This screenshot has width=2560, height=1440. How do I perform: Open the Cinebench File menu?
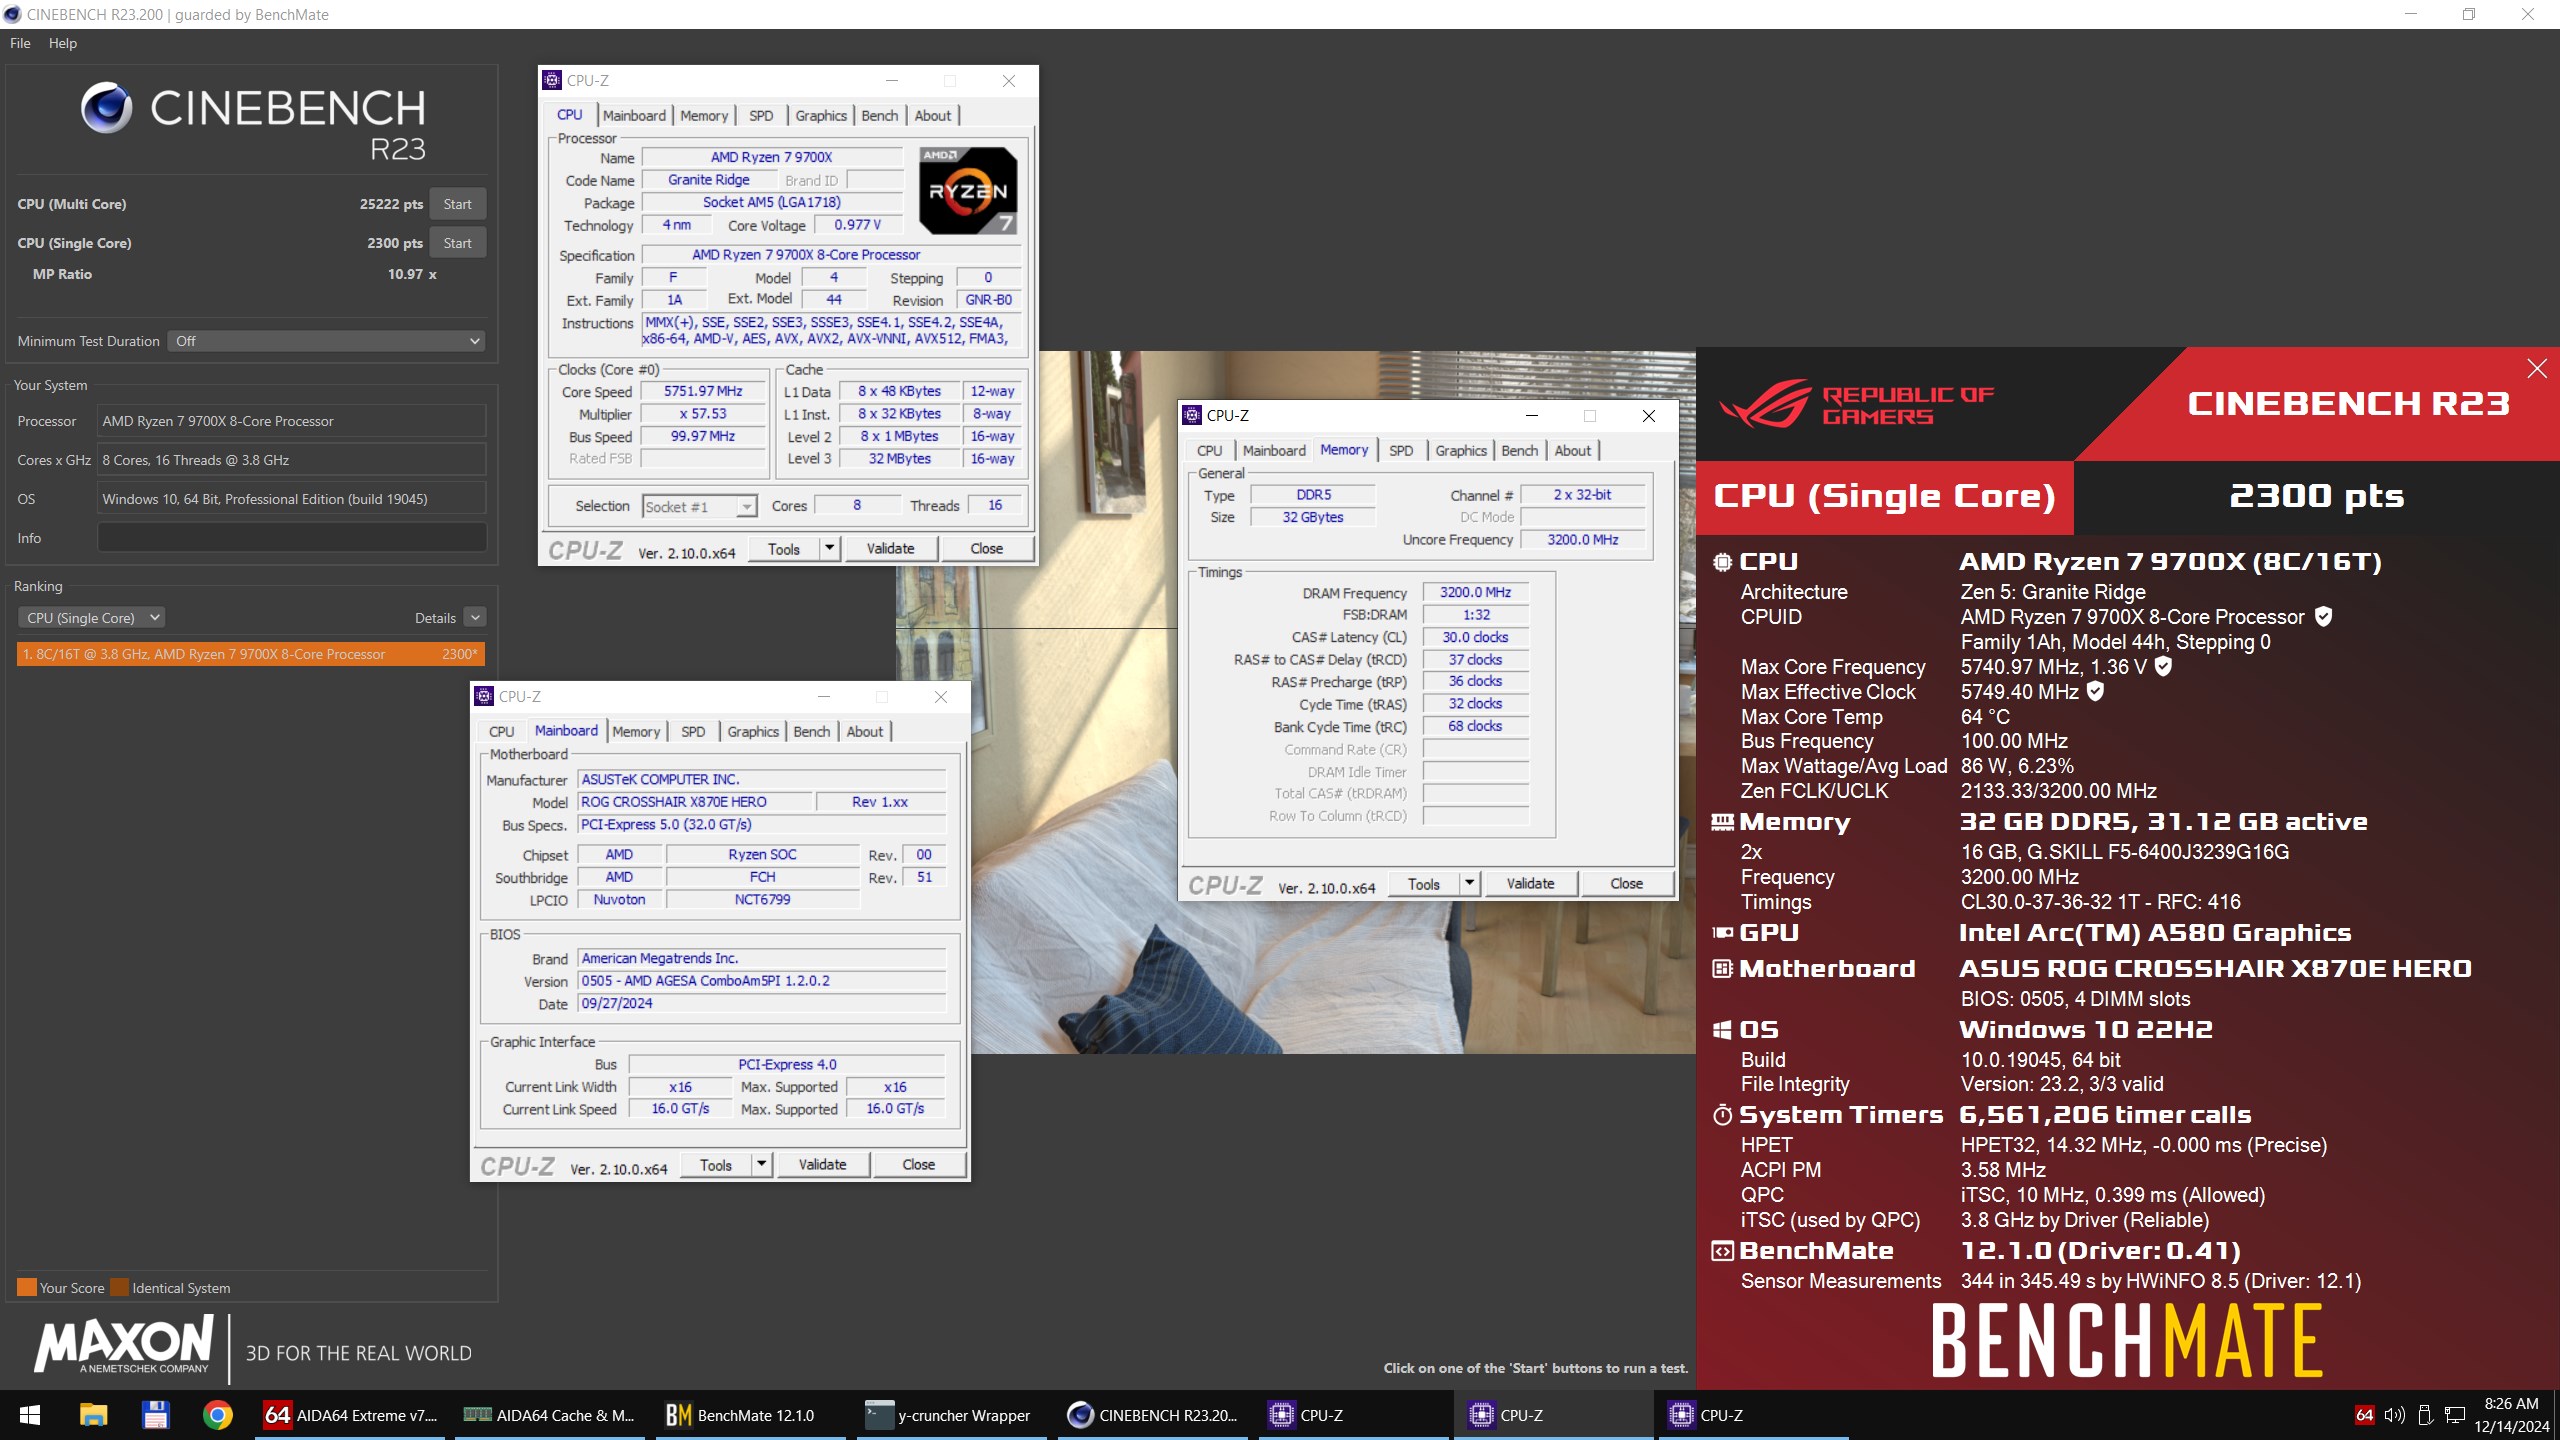(x=20, y=43)
